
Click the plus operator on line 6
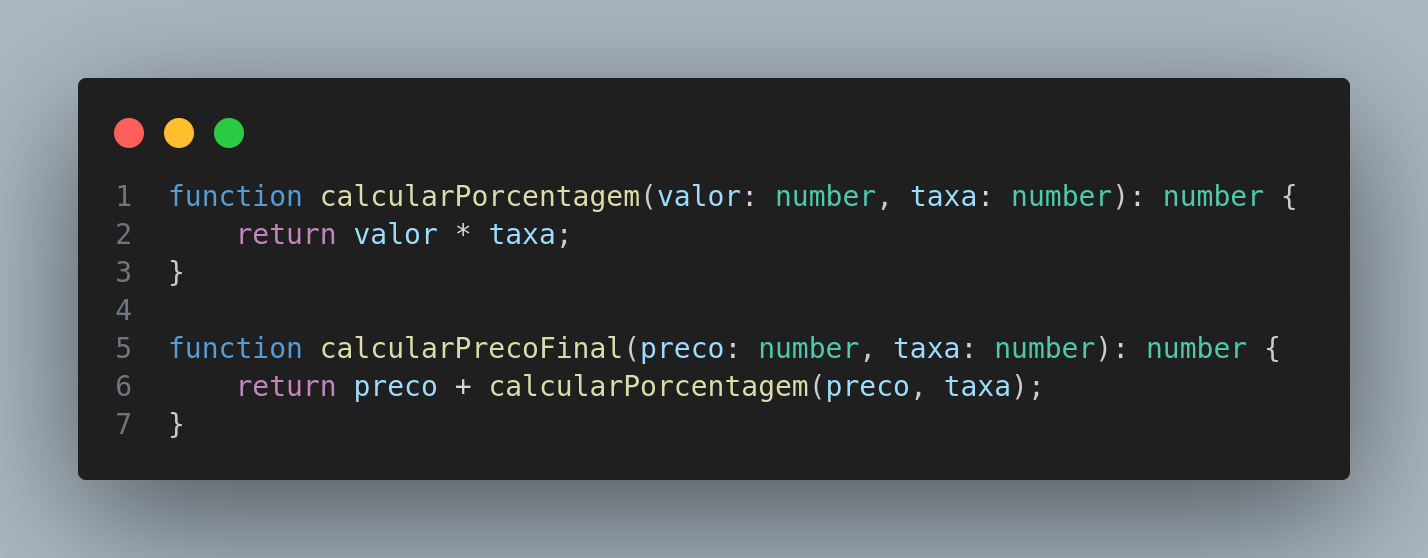coord(463,387)
